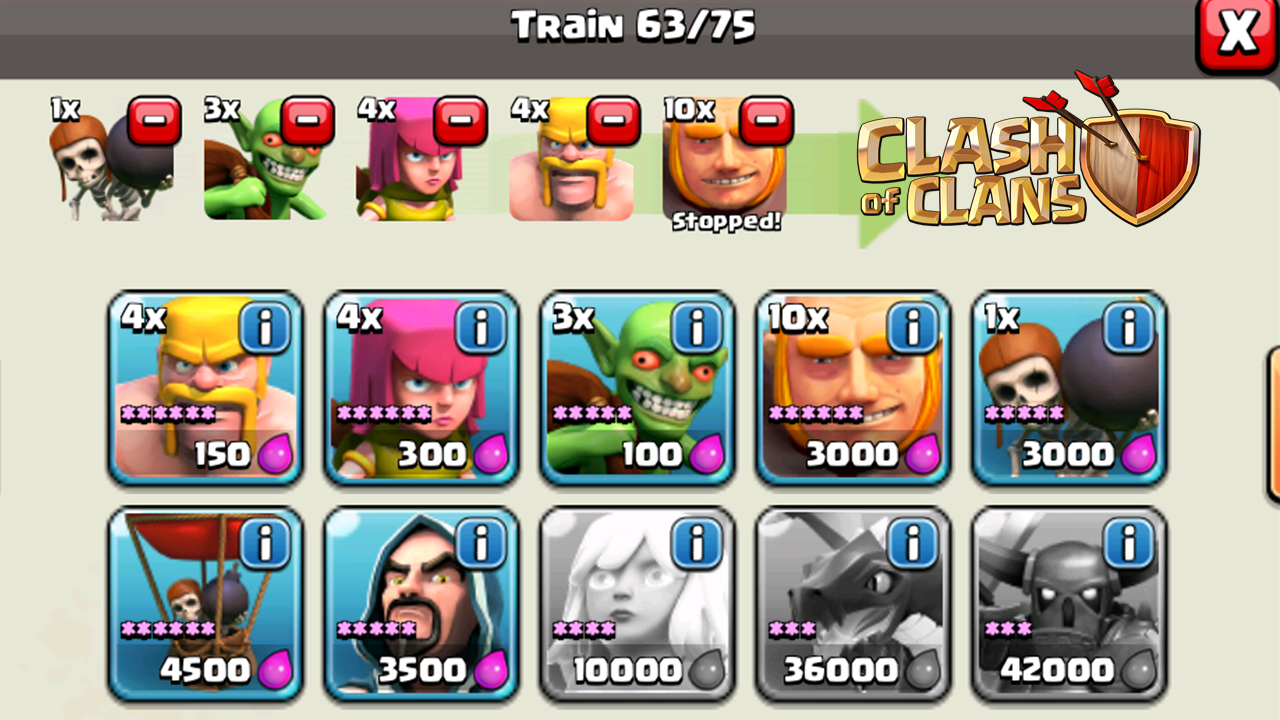Show info for the Dragon troop

tap(914, 543)
